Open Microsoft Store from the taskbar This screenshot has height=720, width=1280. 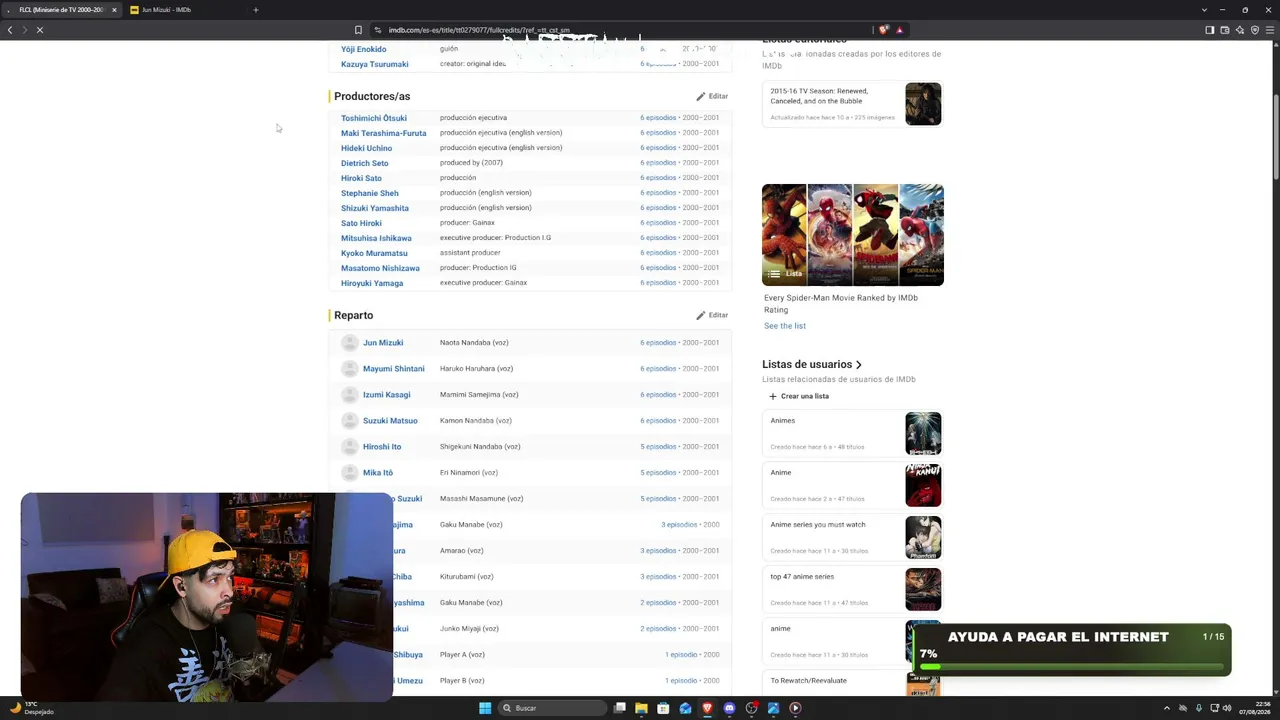[663, 708]
